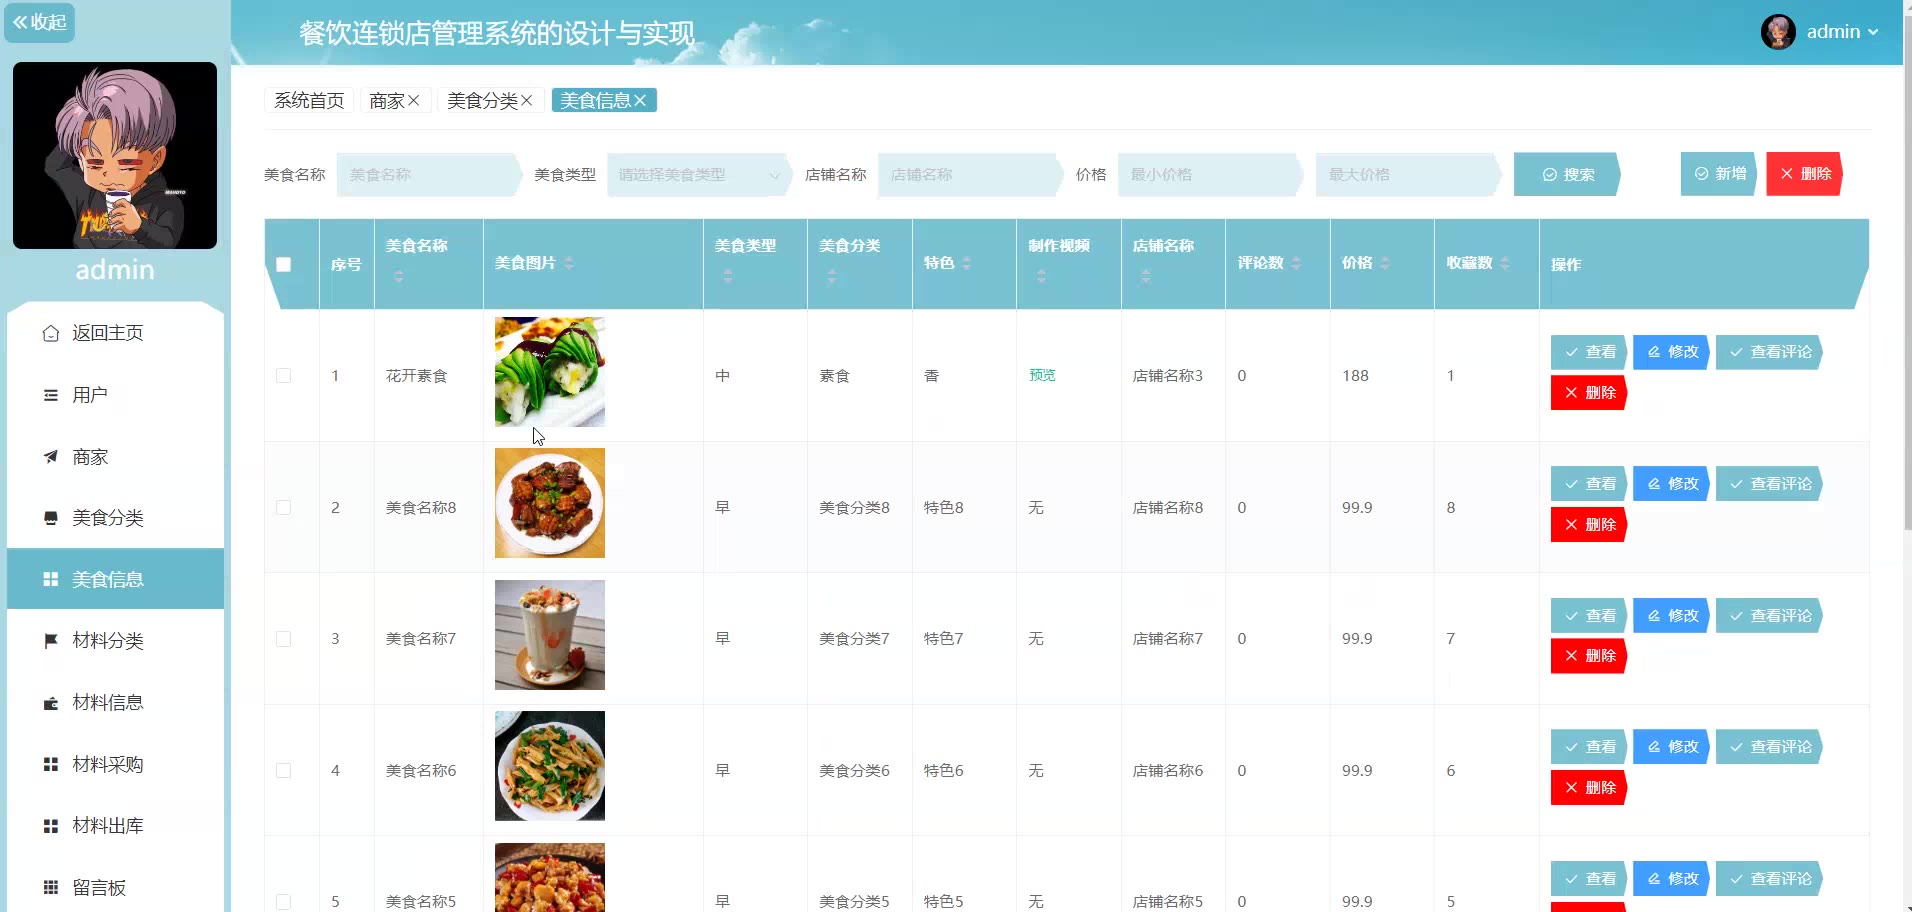Image resolution: width=1912 pixels, height=912 pixels.
Task: Open the 商家 sidebar menu item
Action: coord(115,457)
